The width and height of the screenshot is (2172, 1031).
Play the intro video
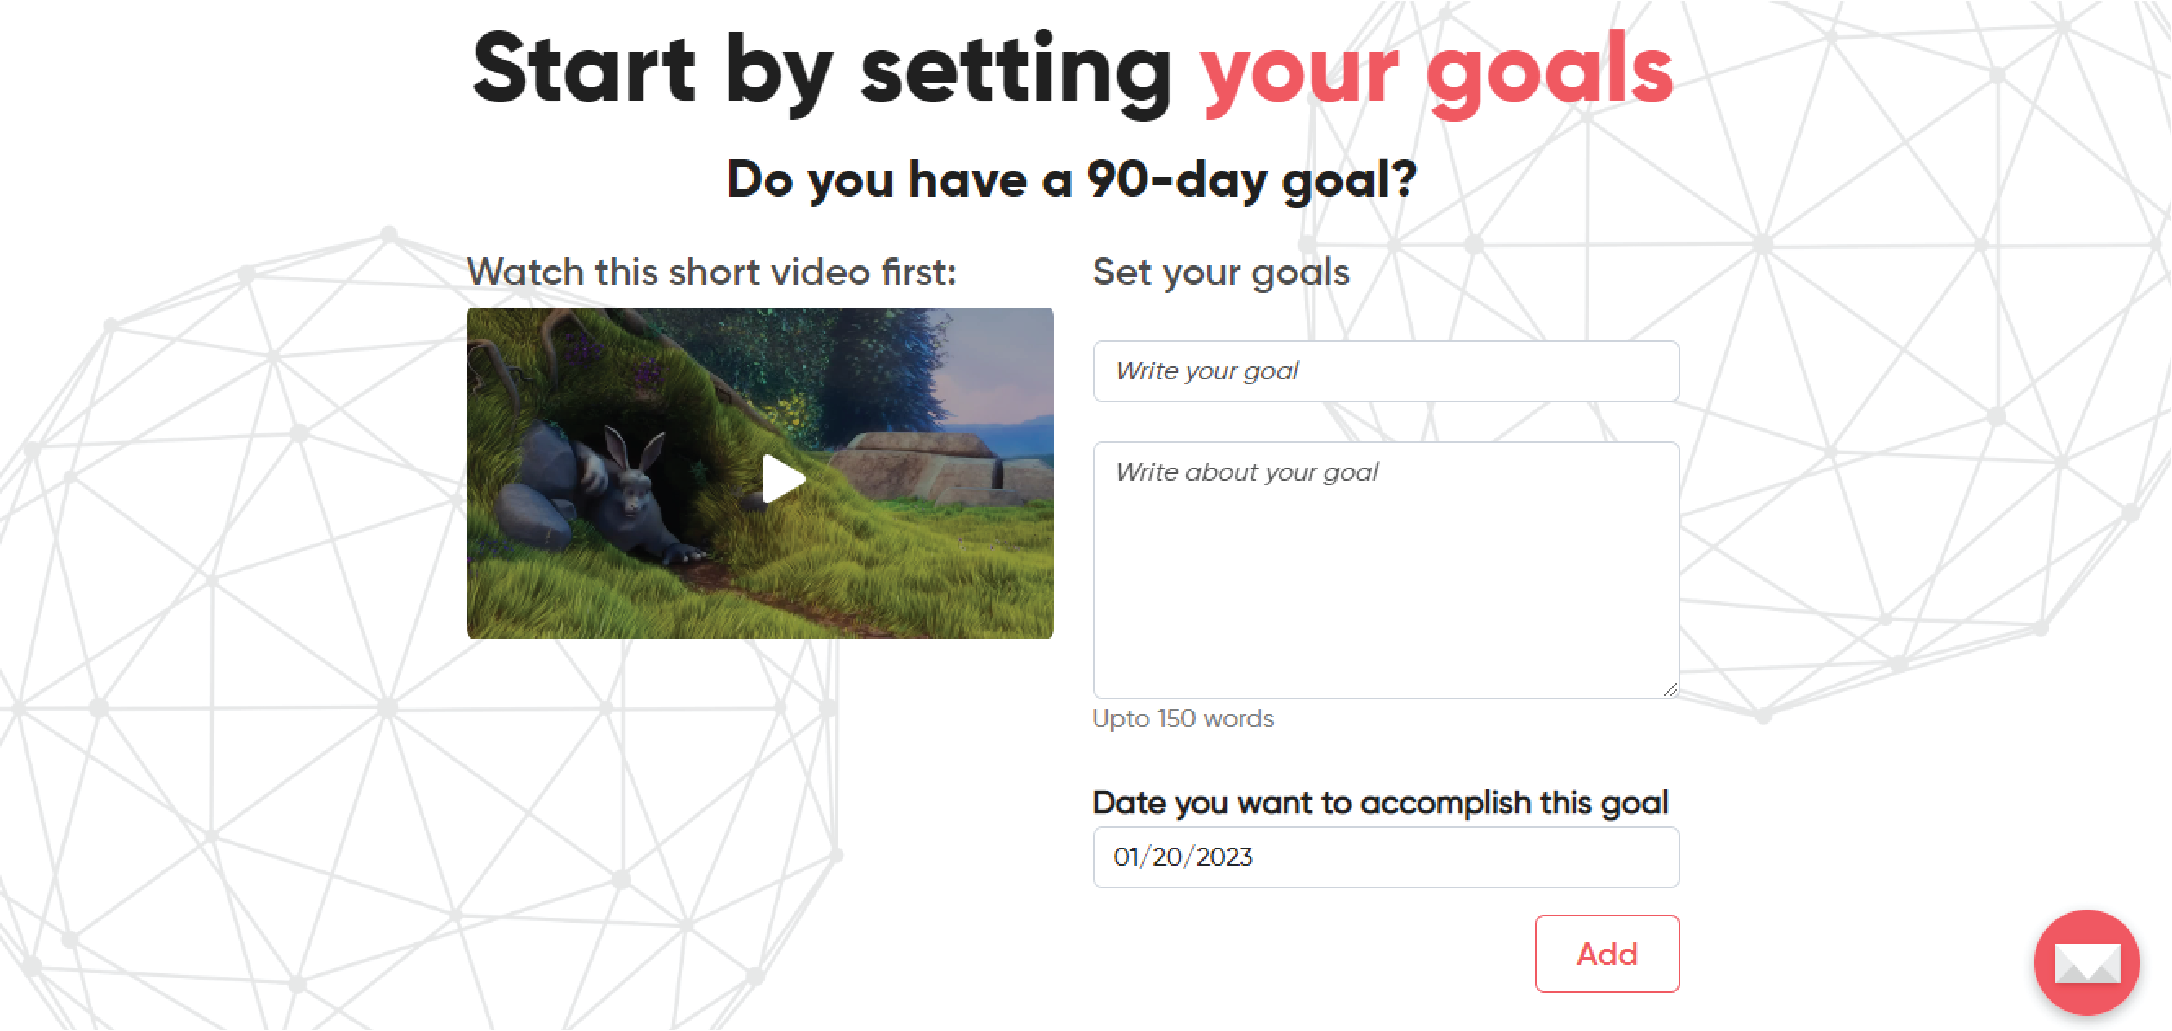[x=783, y=478]
